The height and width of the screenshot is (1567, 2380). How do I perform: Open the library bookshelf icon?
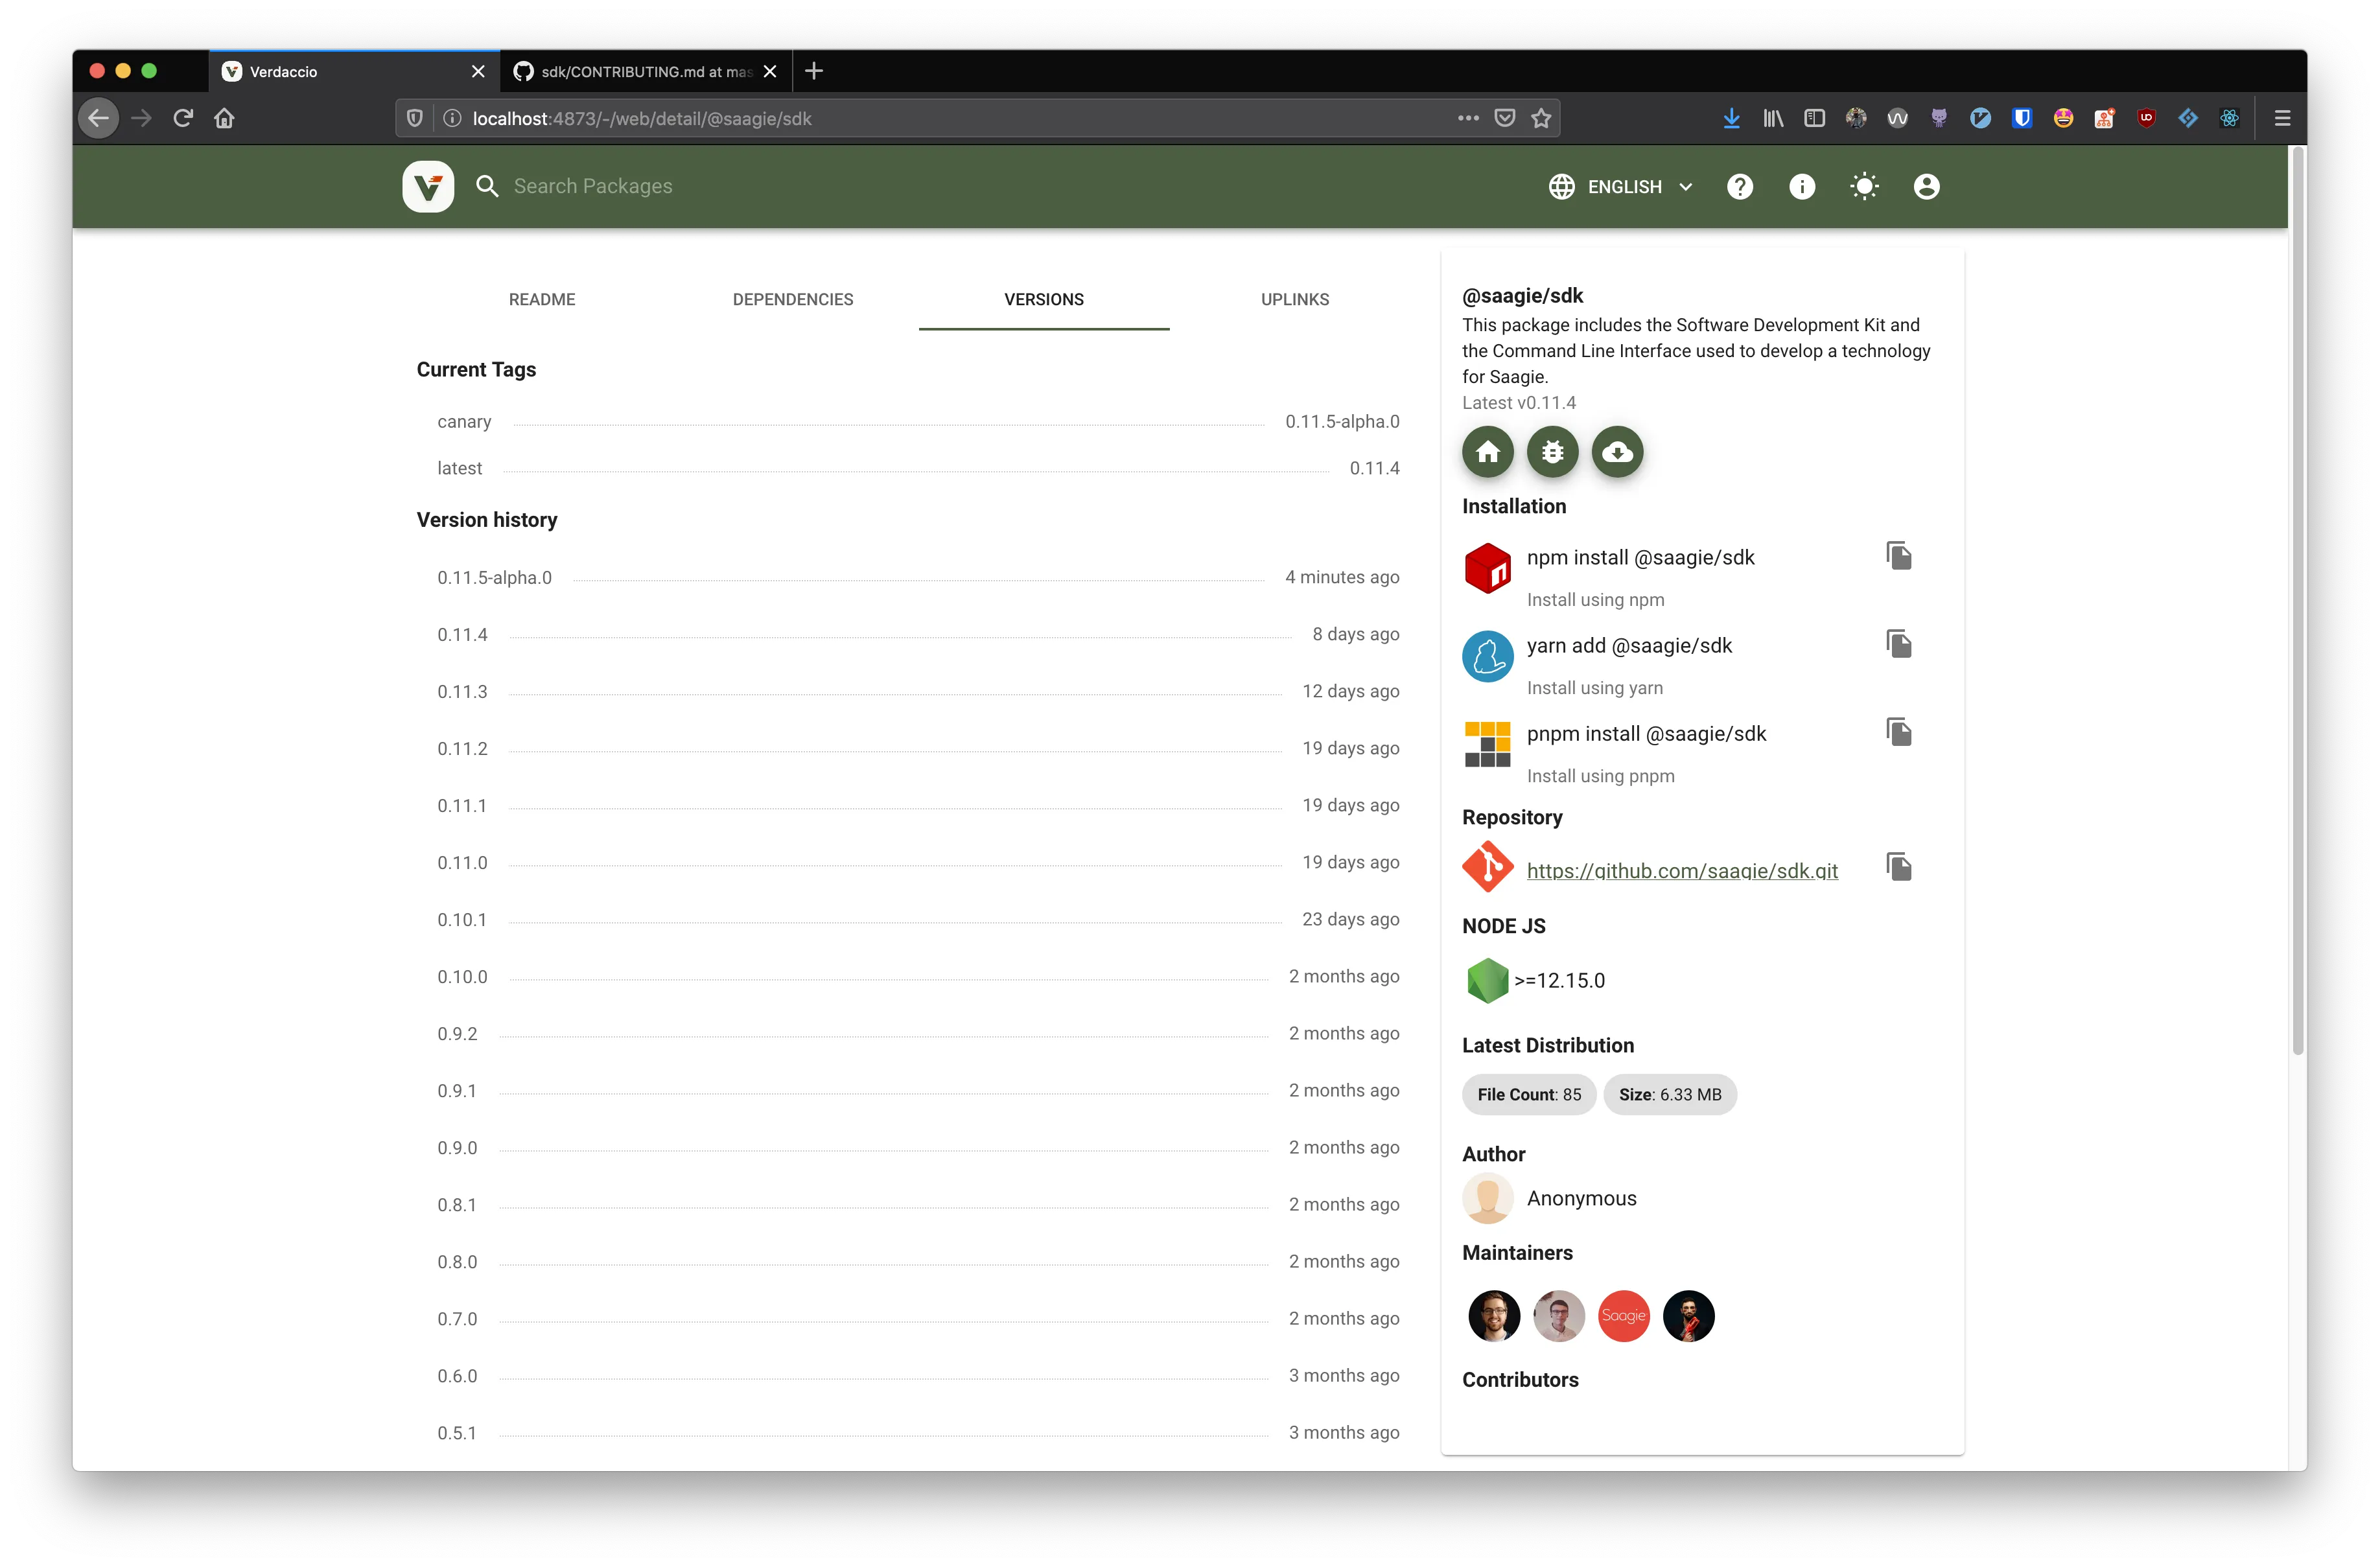click(x=1773, y=118)
